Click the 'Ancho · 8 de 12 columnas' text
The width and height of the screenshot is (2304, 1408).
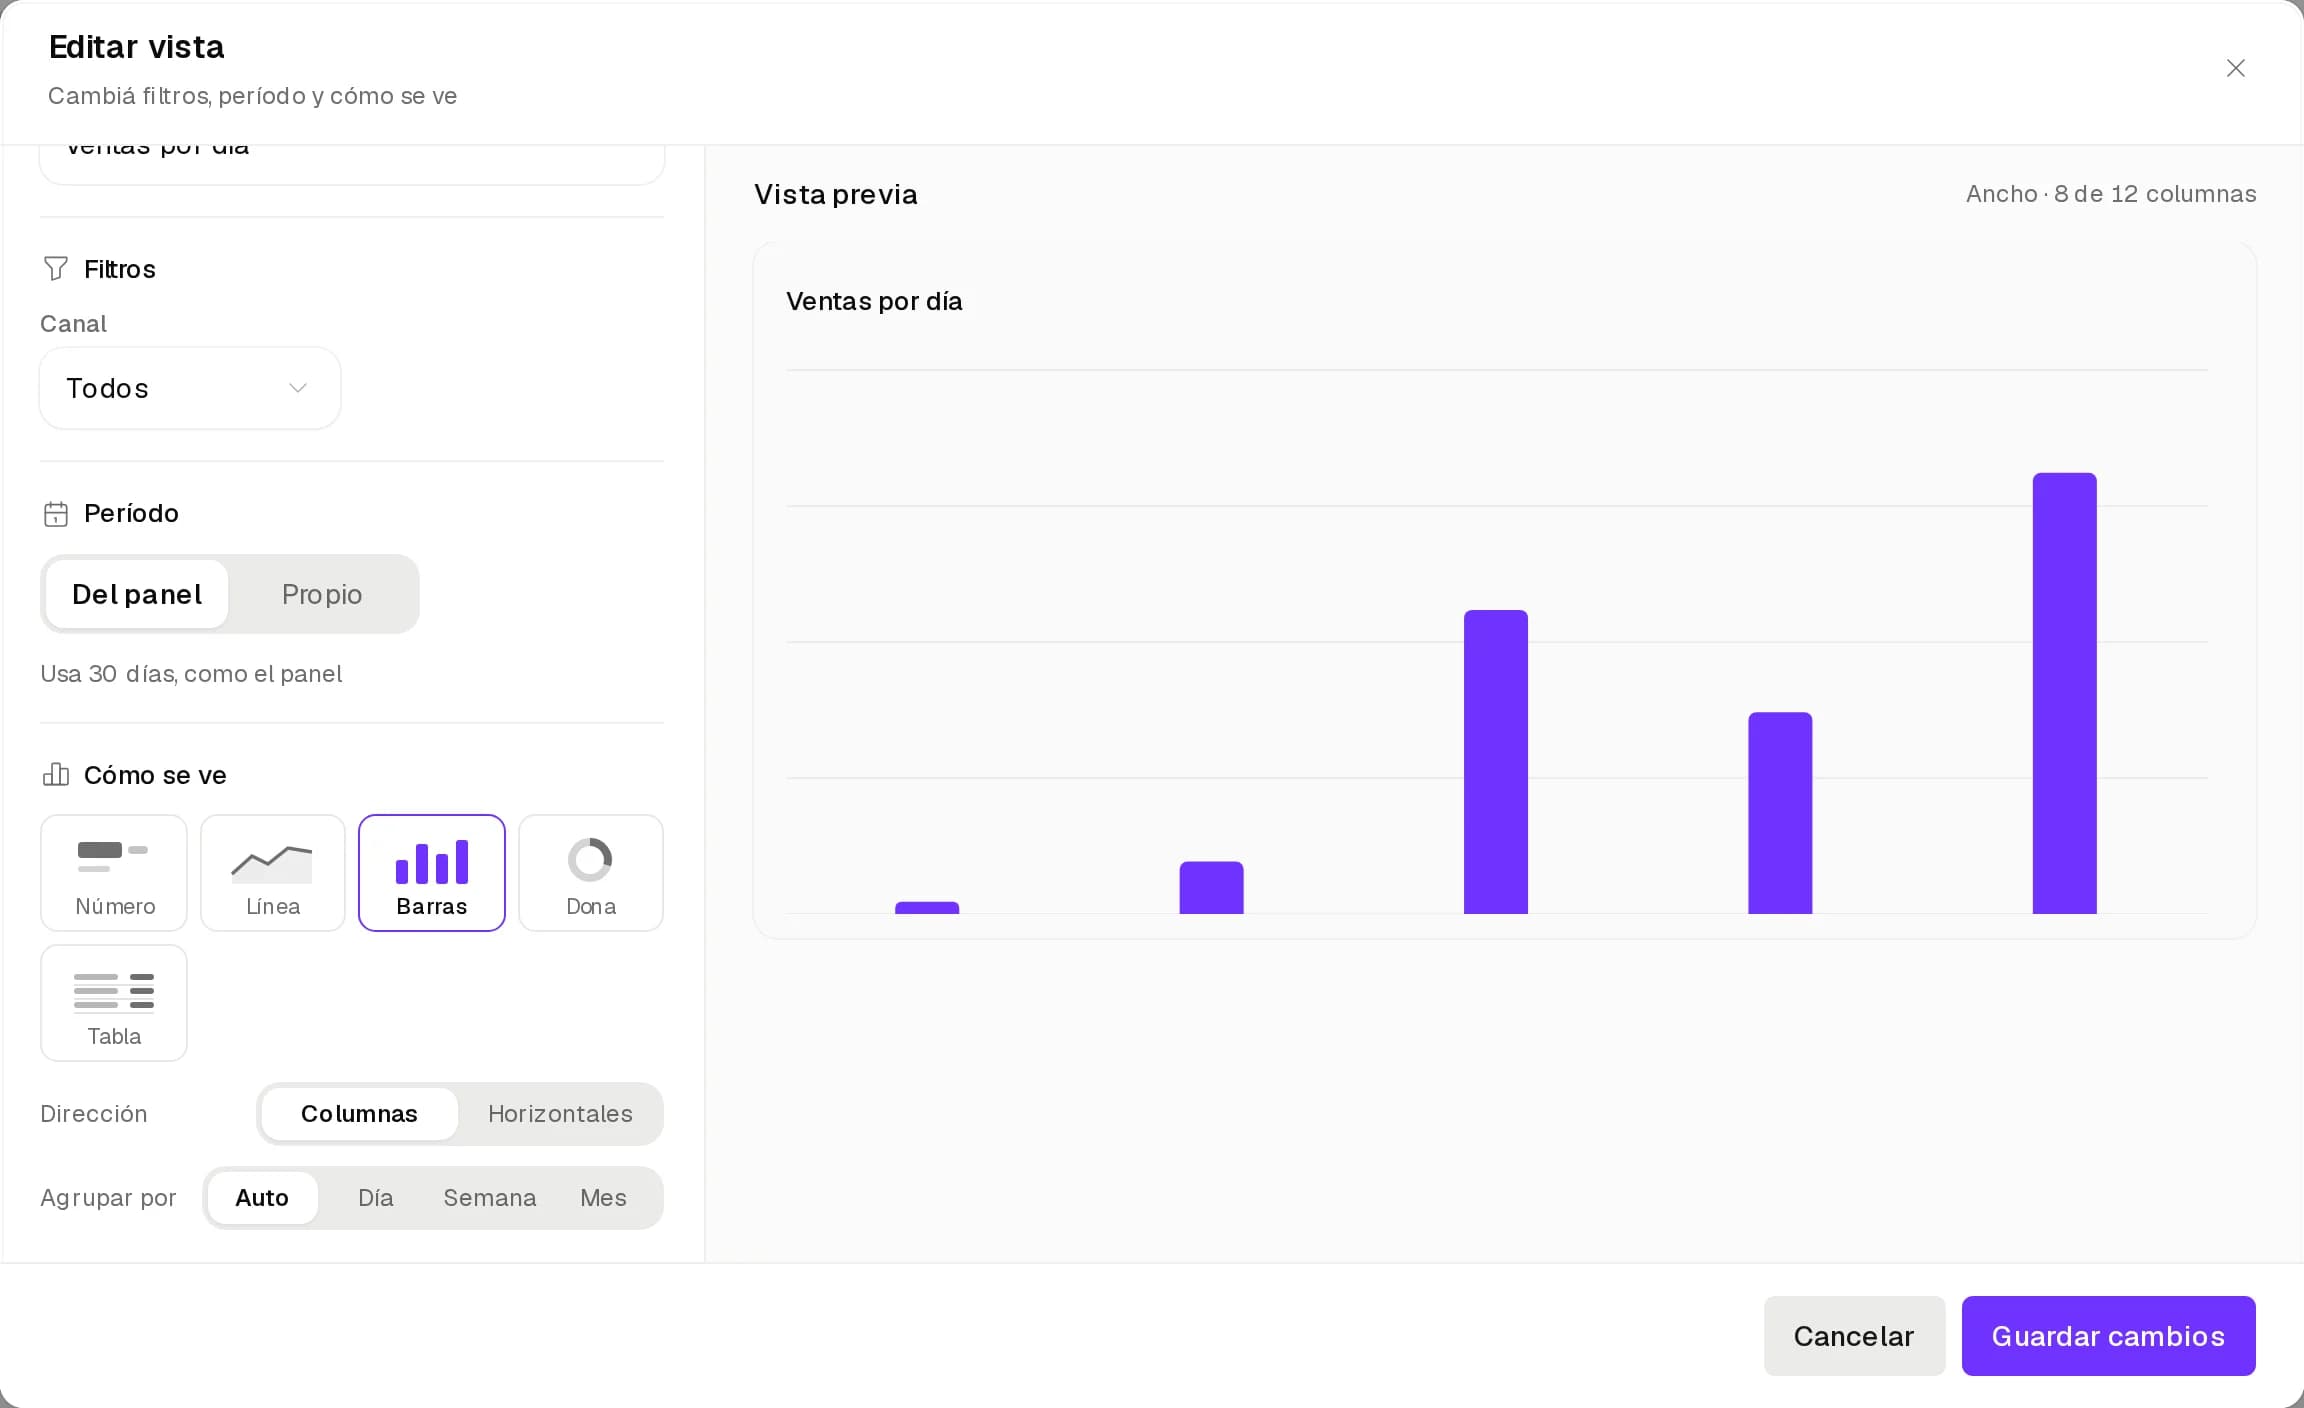tap(2111, 194)
